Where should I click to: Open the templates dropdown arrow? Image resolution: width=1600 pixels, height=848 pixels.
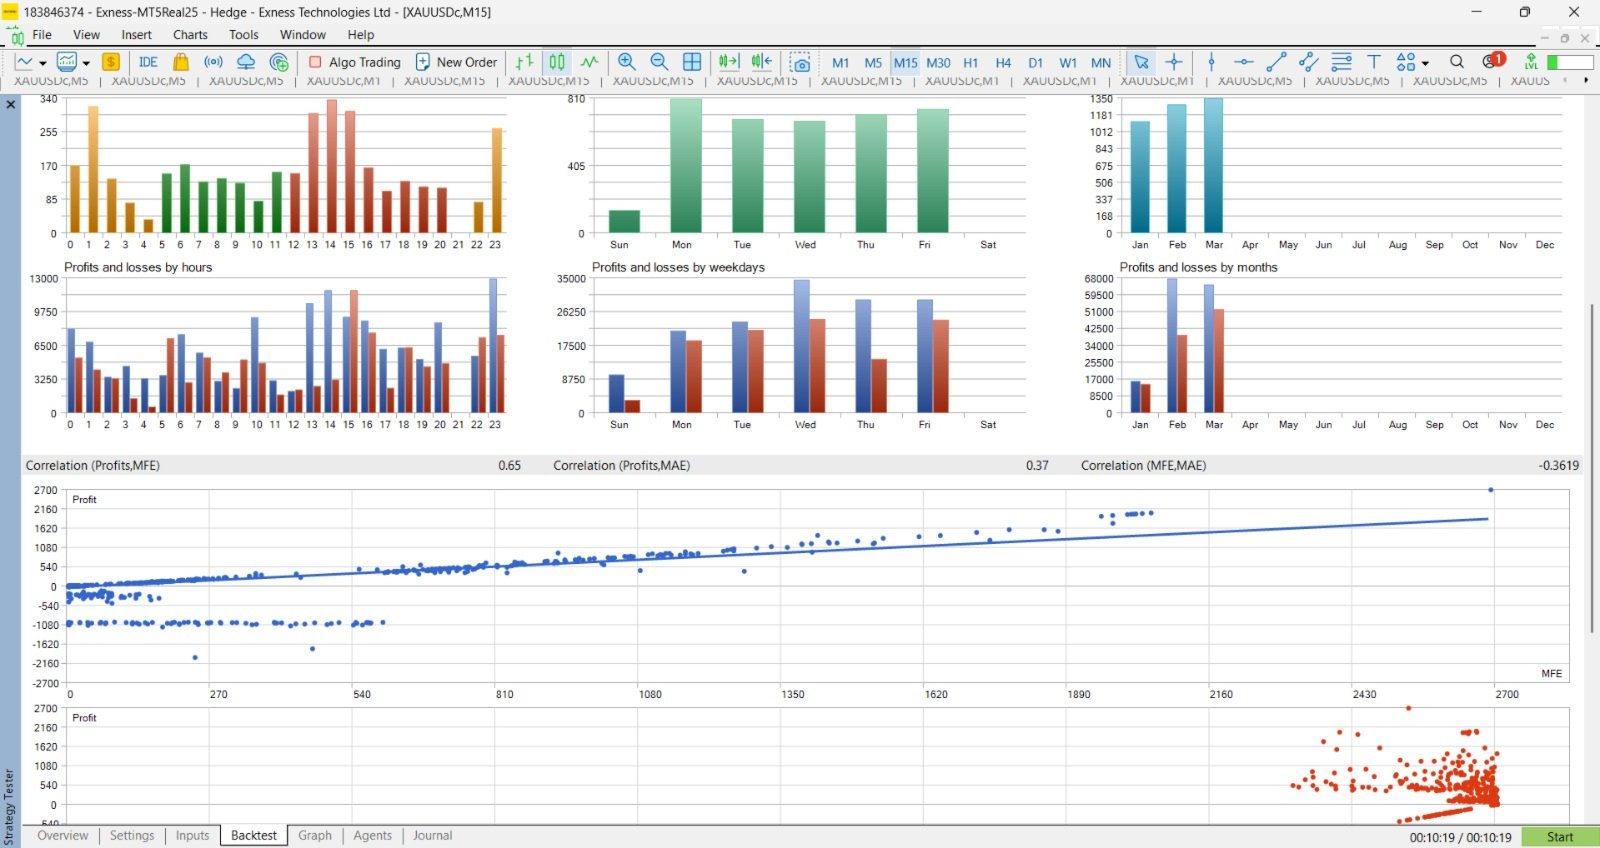pyautogui.click(x=86, y=63)
